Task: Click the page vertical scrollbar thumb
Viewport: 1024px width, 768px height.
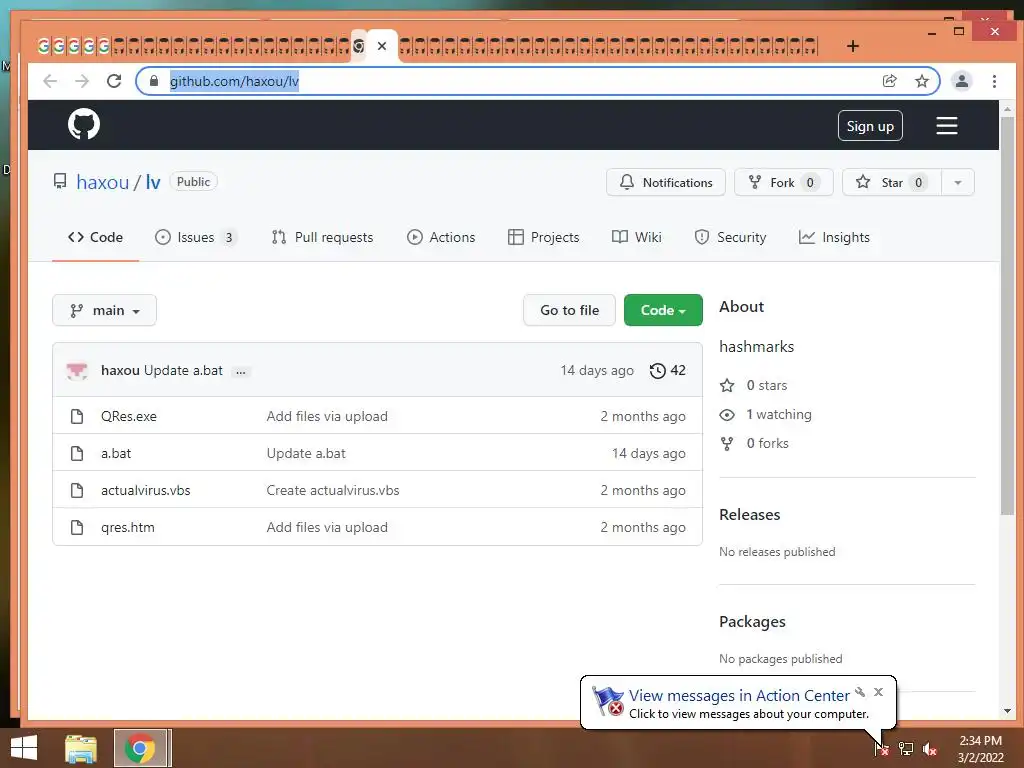Action: 1007,315
